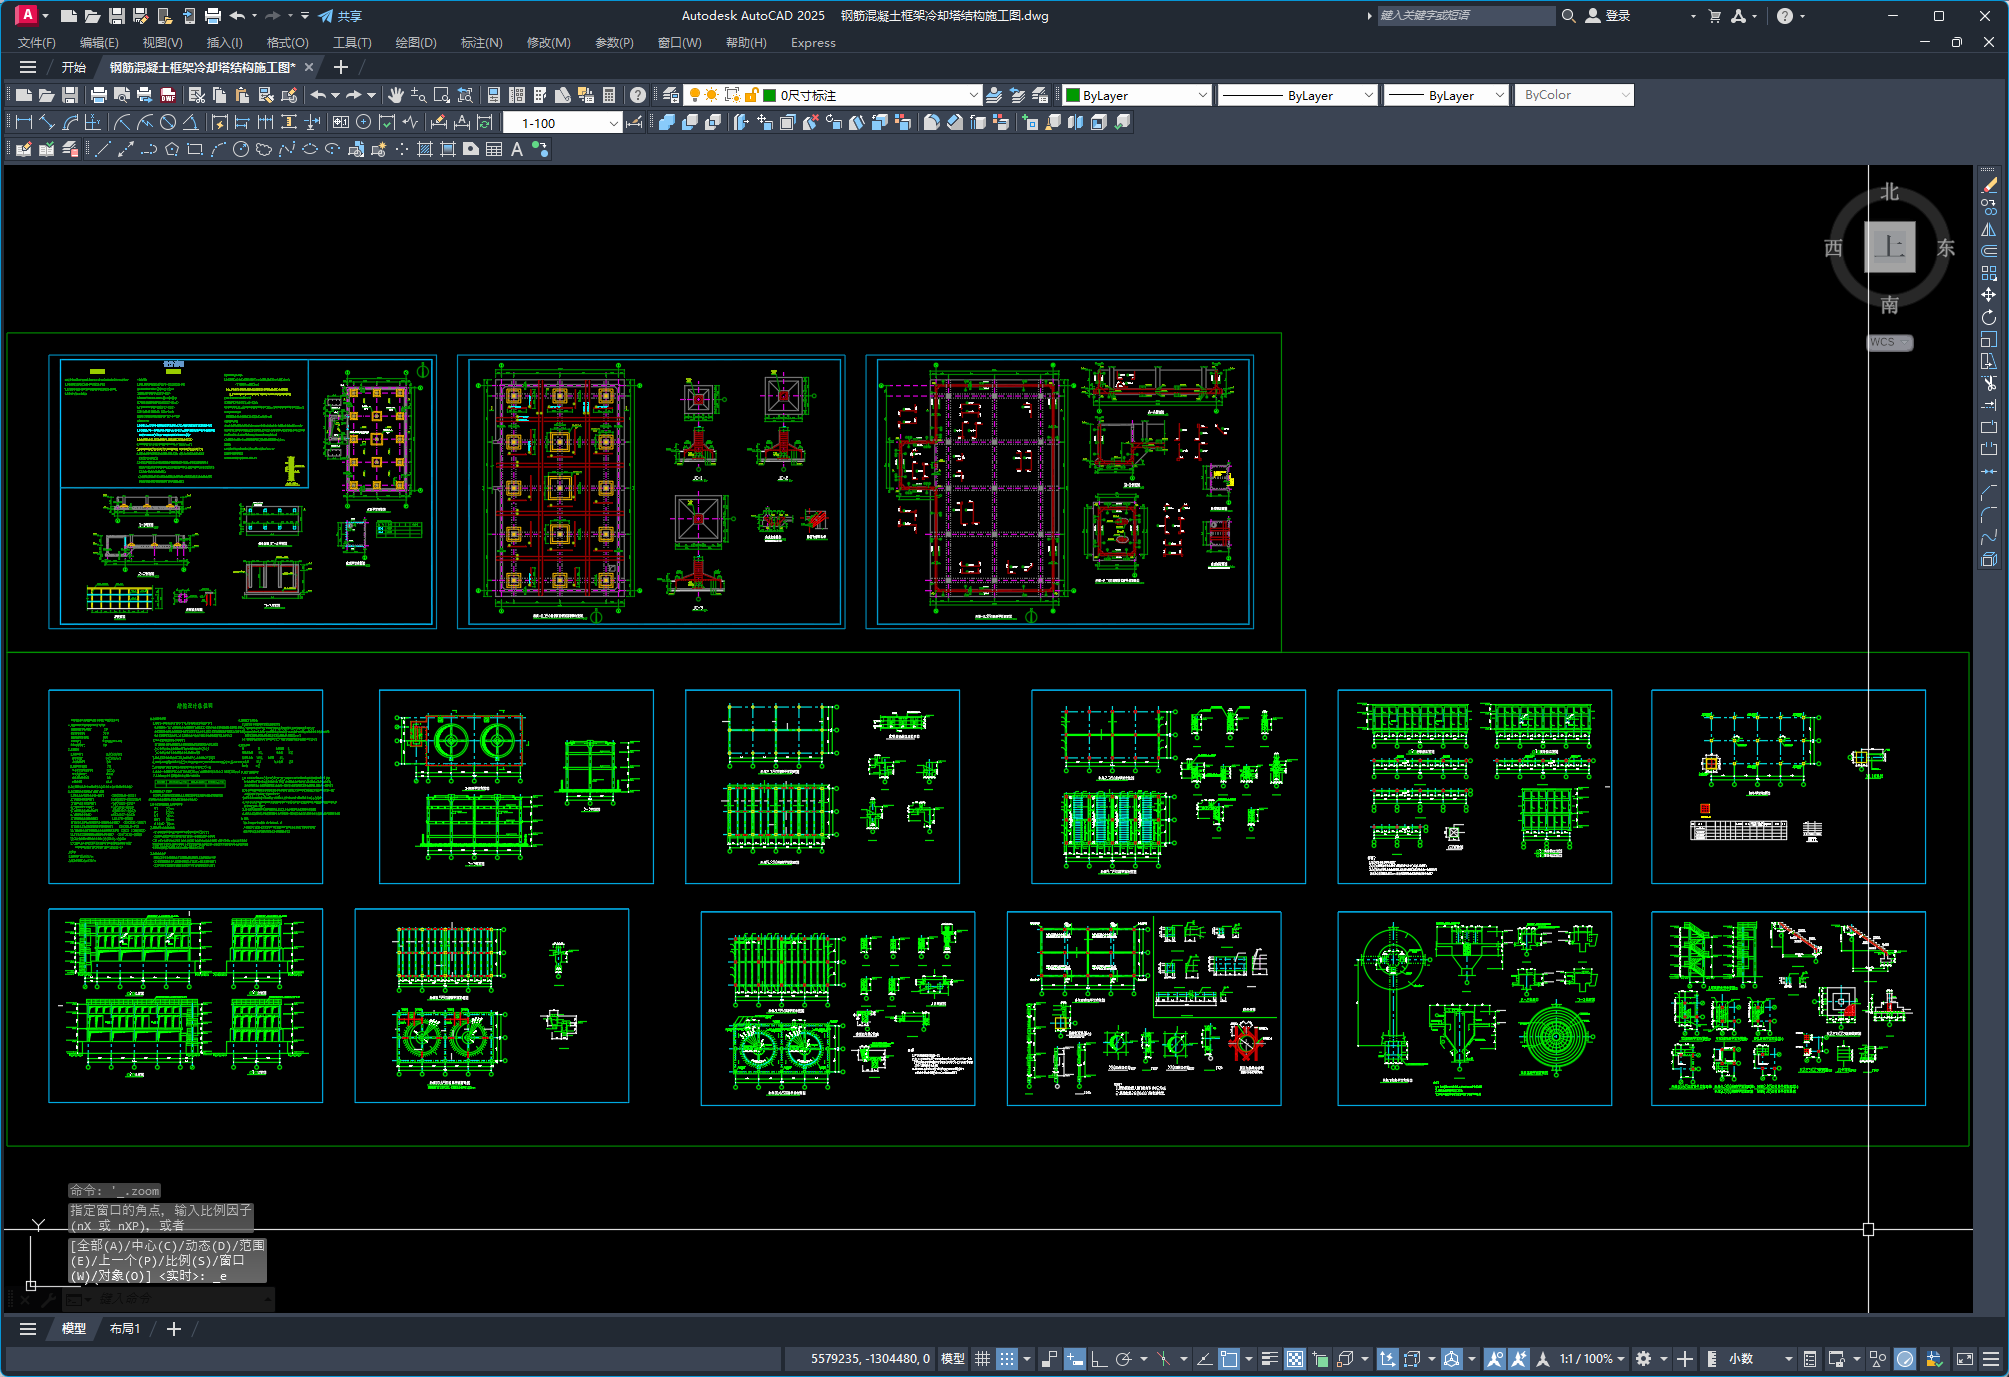Viewport: 2009px width, 1377px height.
Task: Toggle snap mode in status bar
Action: click(x=1007, y=1358)
